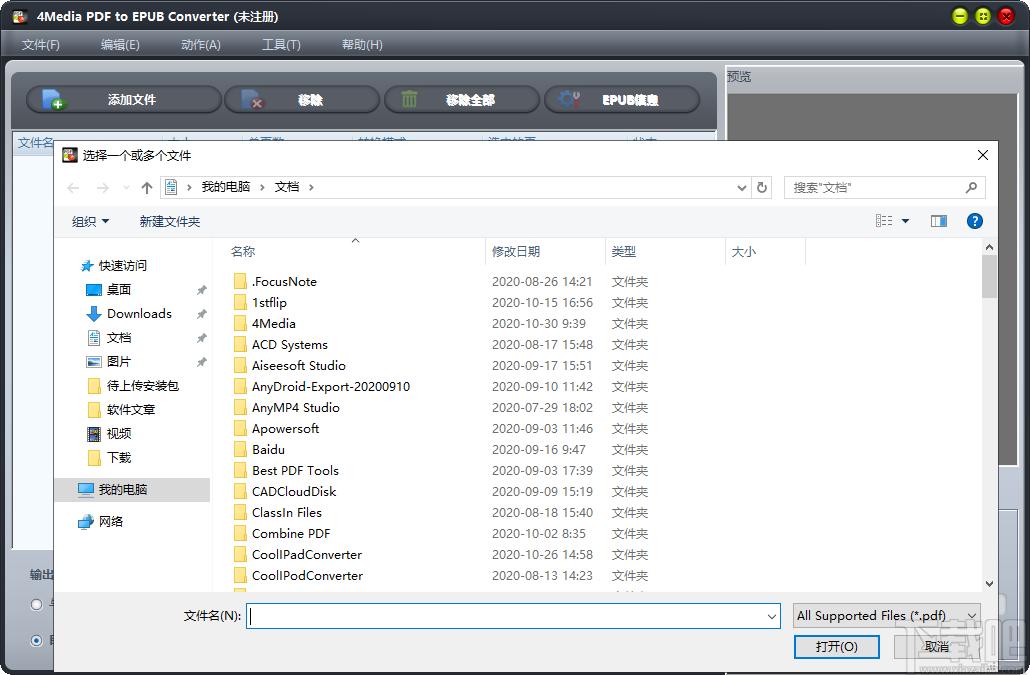Open All Supported Files type dropdown
This screenshot has height=675, width=1030.
tap(886, 616)
